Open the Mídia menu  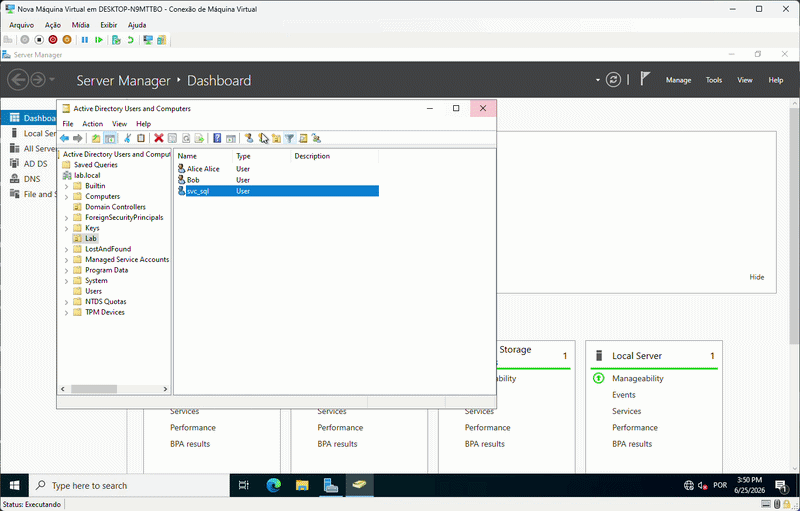point(80,24)
